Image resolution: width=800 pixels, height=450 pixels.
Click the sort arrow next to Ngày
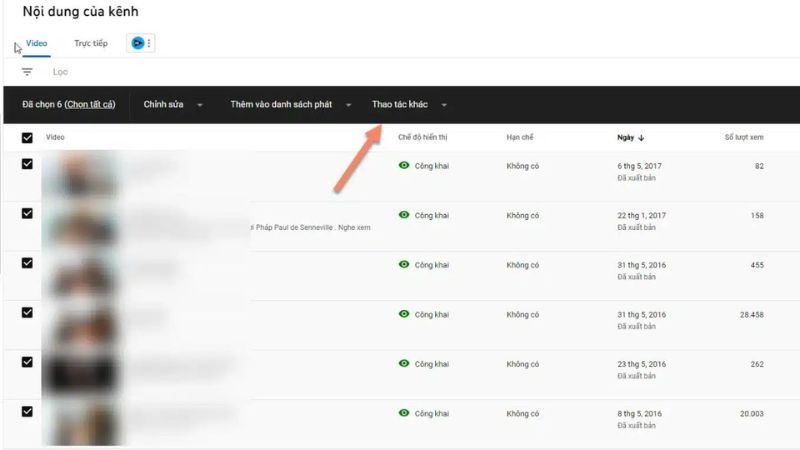point(641,137)
